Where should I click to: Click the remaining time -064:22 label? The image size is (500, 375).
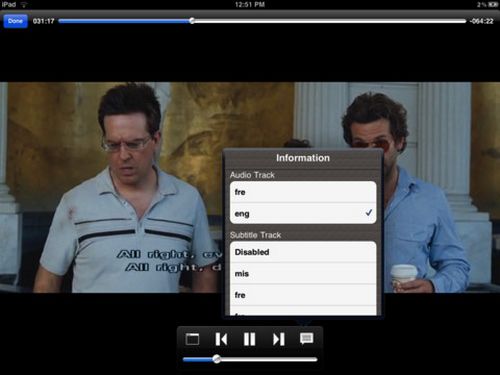481,21
